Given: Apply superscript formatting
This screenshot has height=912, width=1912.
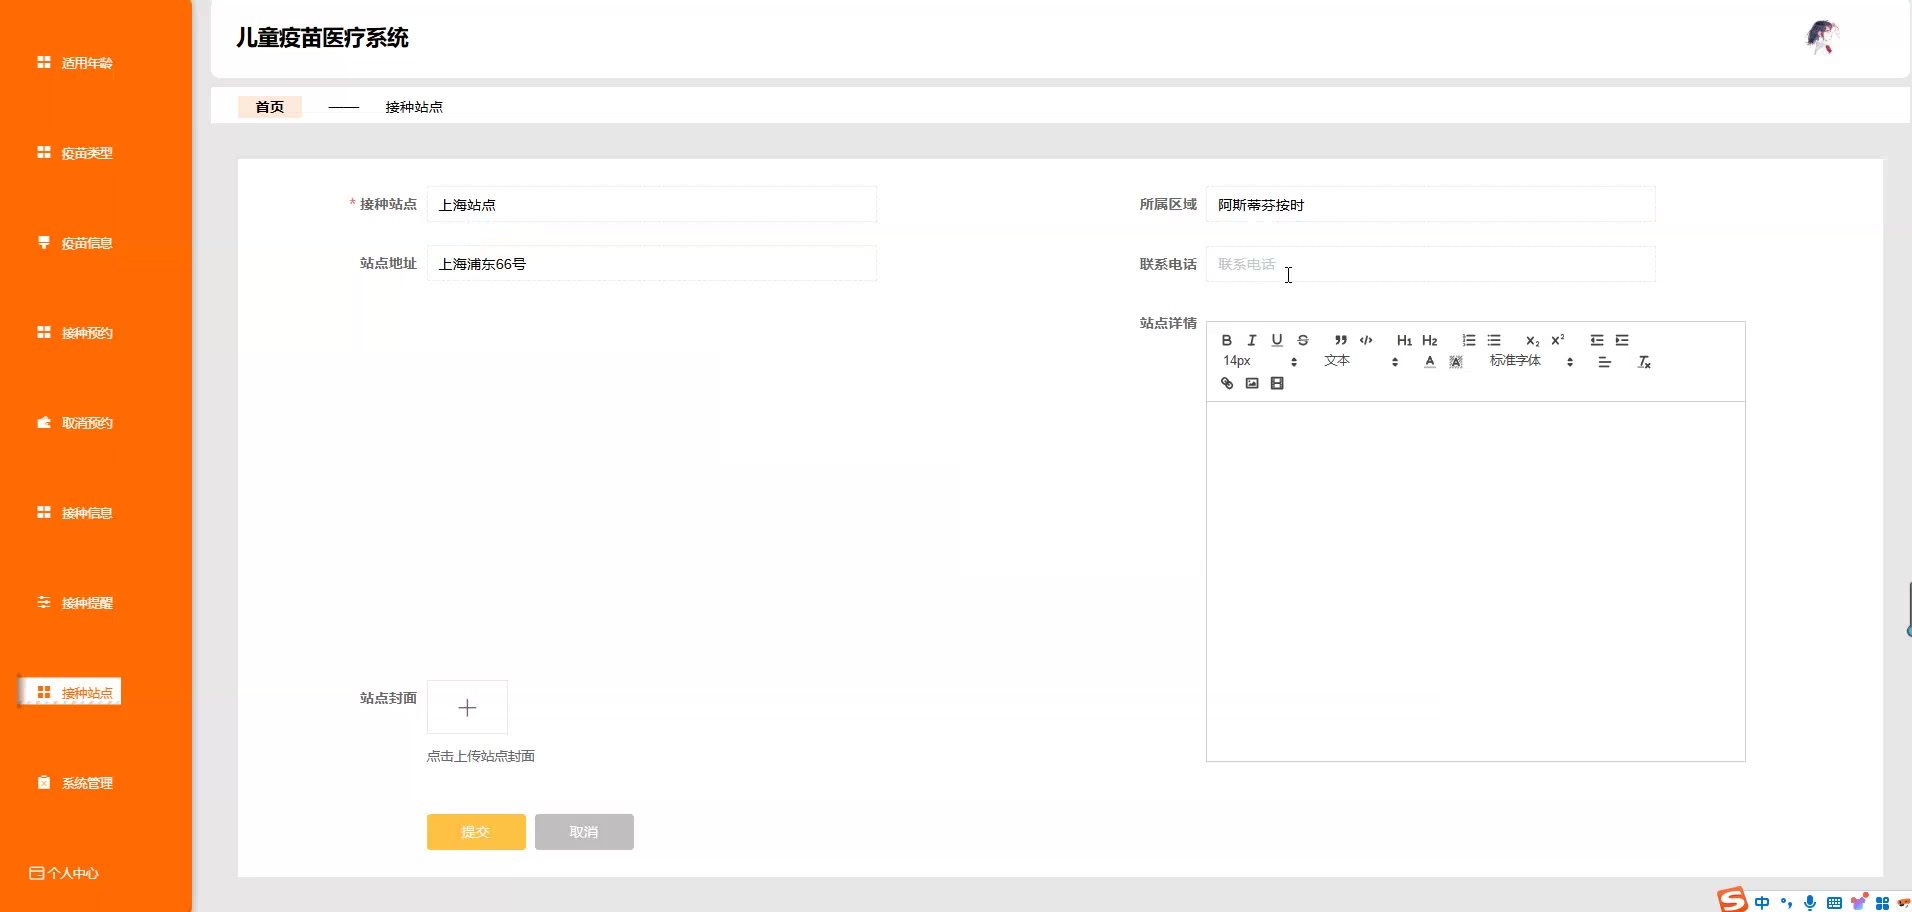Looking at the screenshot, I should pyautogui.click(x=1558, y=340).
